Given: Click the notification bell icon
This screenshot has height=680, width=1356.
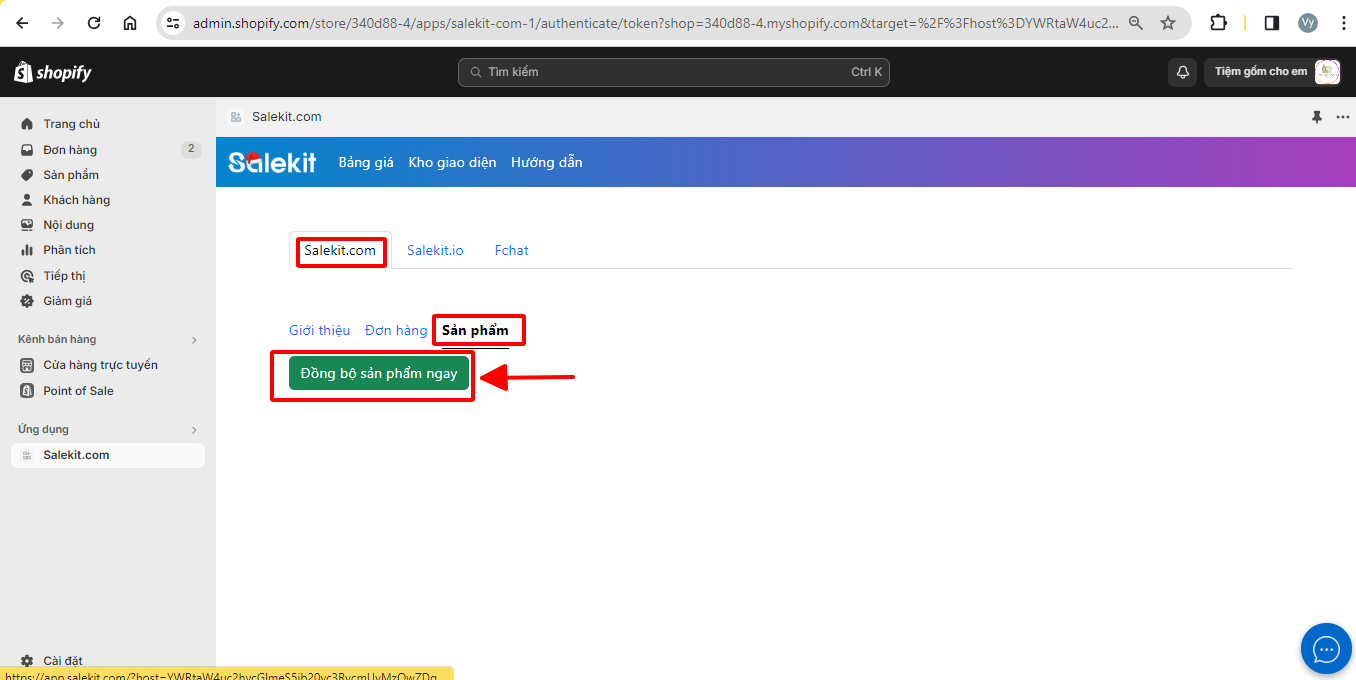Looking at the screenshot, I should (1182, 72).
